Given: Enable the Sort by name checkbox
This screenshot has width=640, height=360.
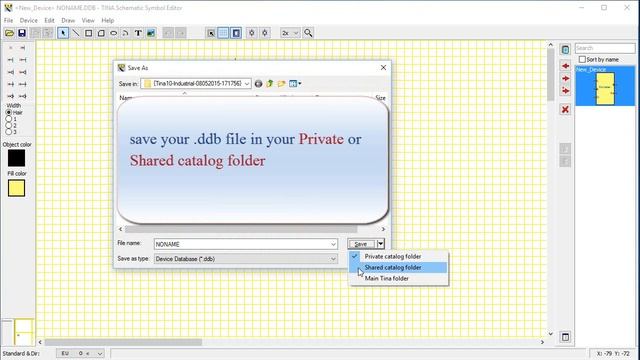Looking at the screenshot, I should click(582, 60).
